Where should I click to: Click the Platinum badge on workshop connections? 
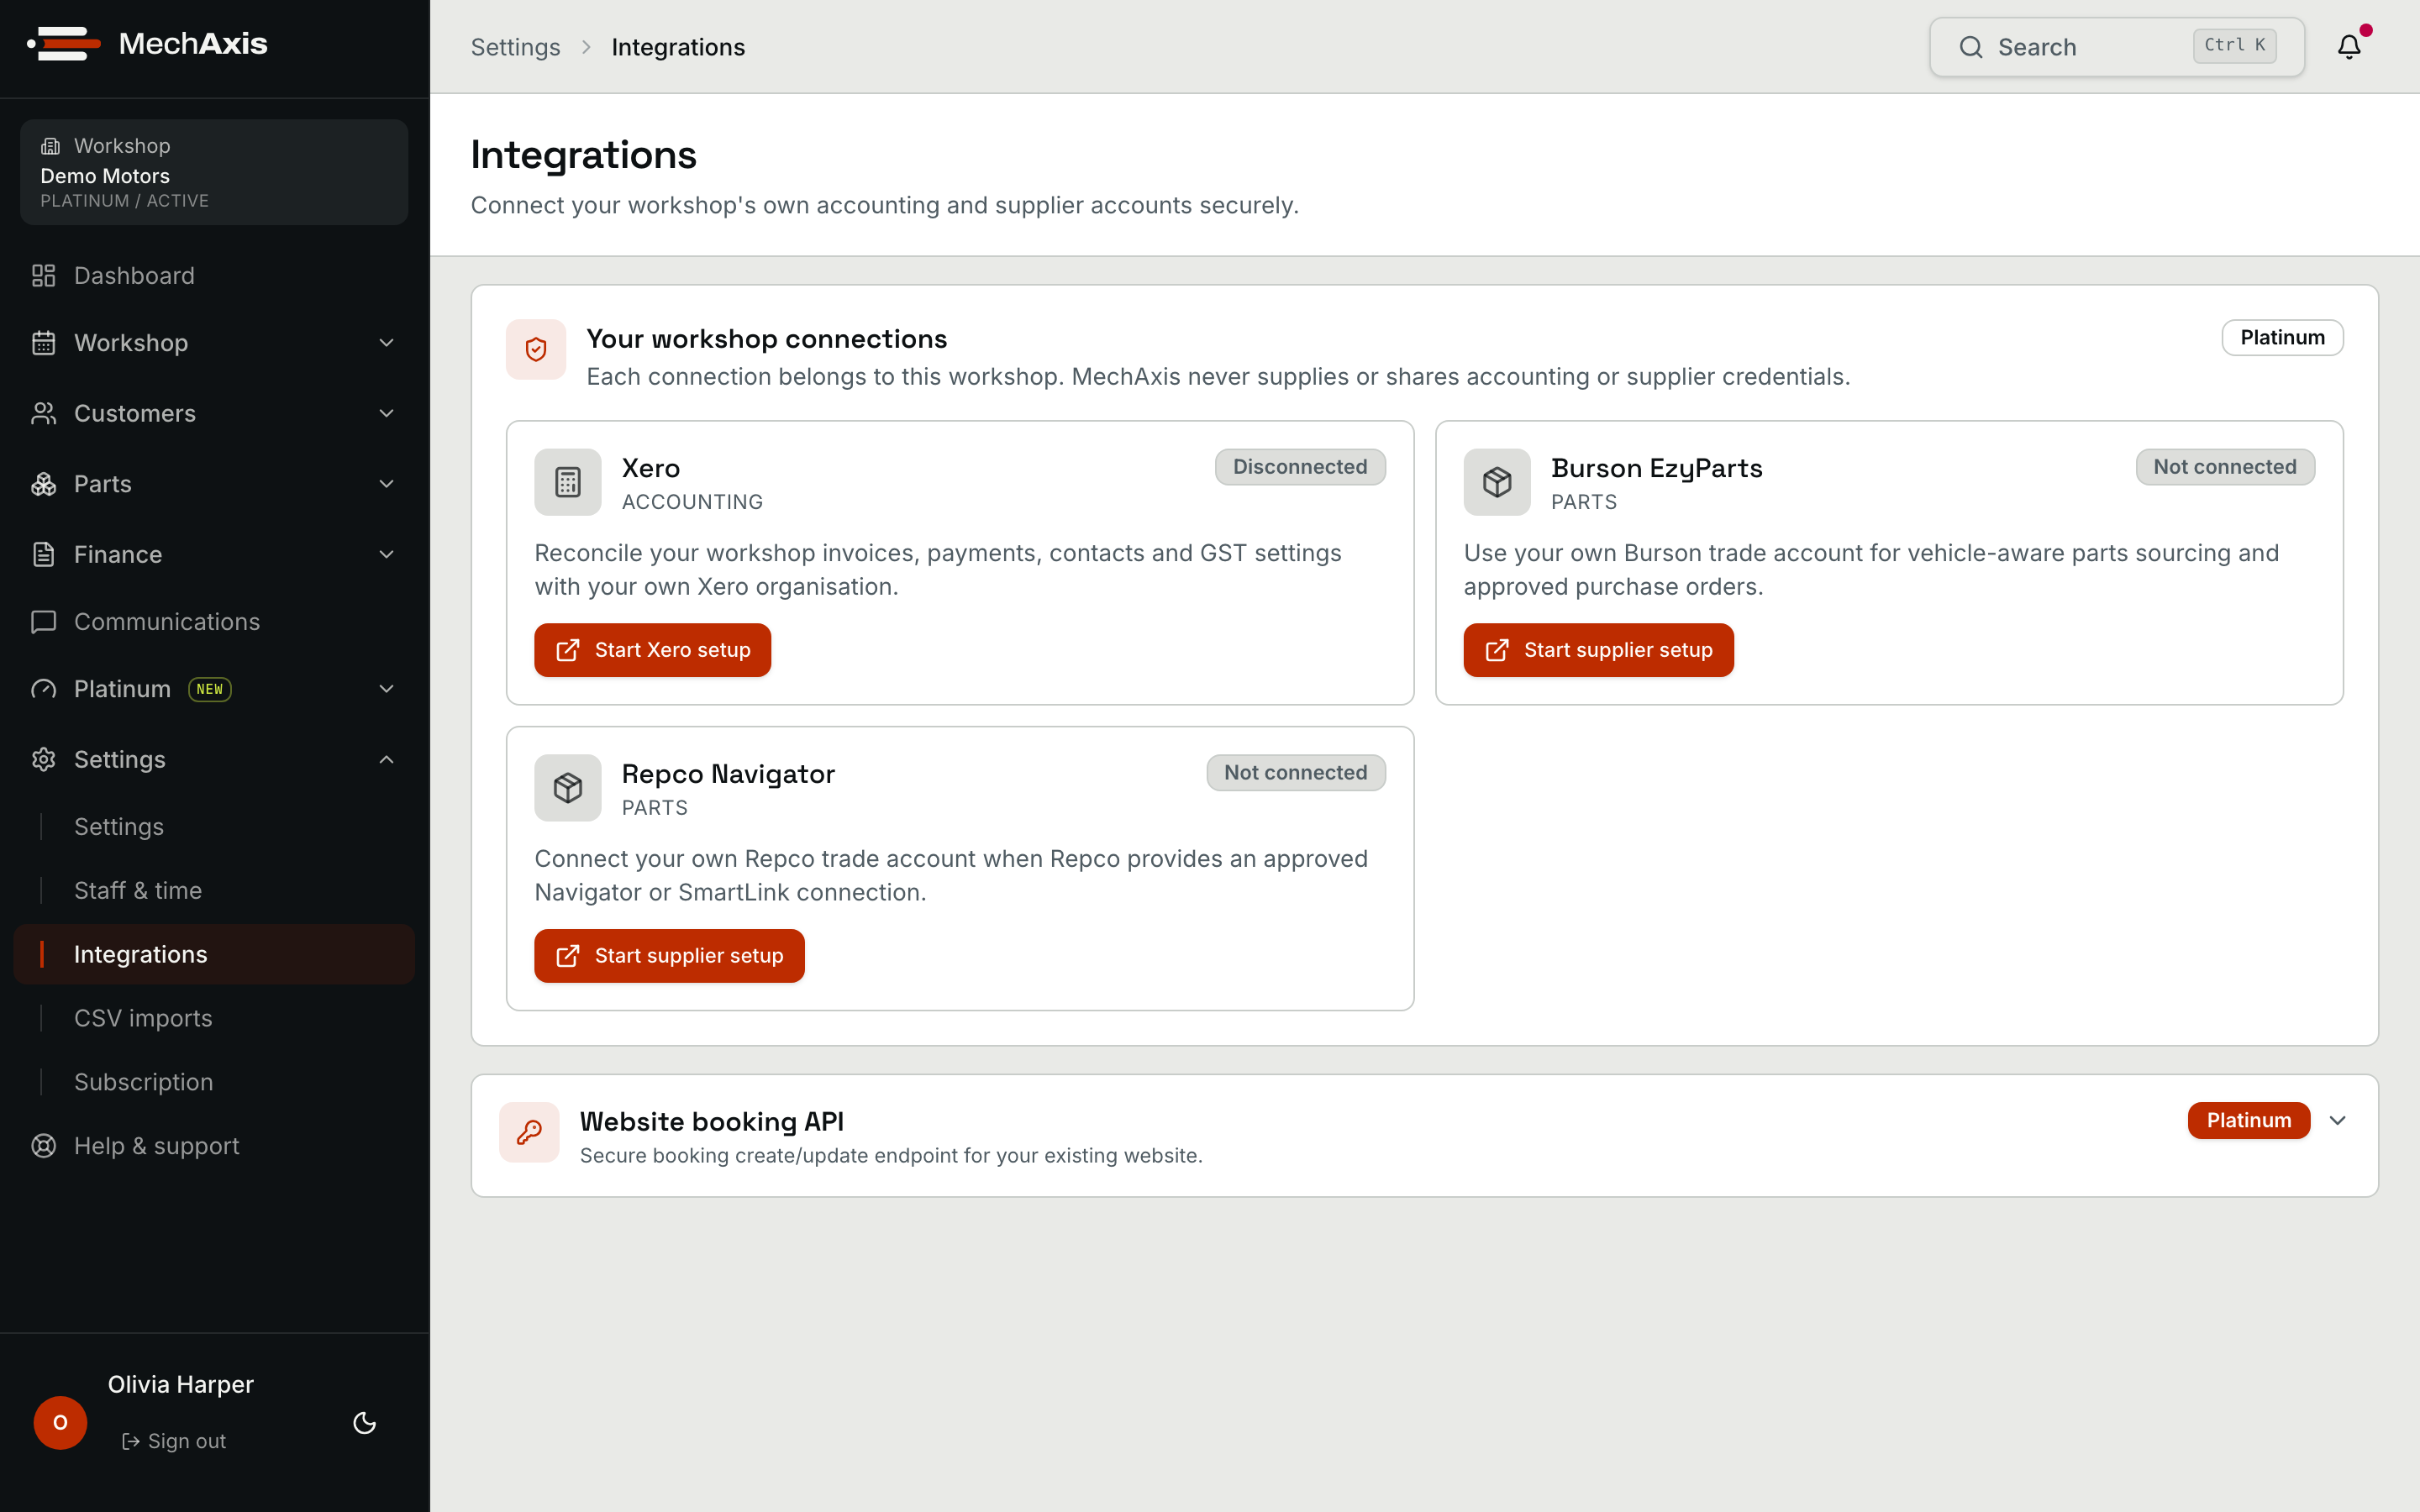(x=2282, y=338)
